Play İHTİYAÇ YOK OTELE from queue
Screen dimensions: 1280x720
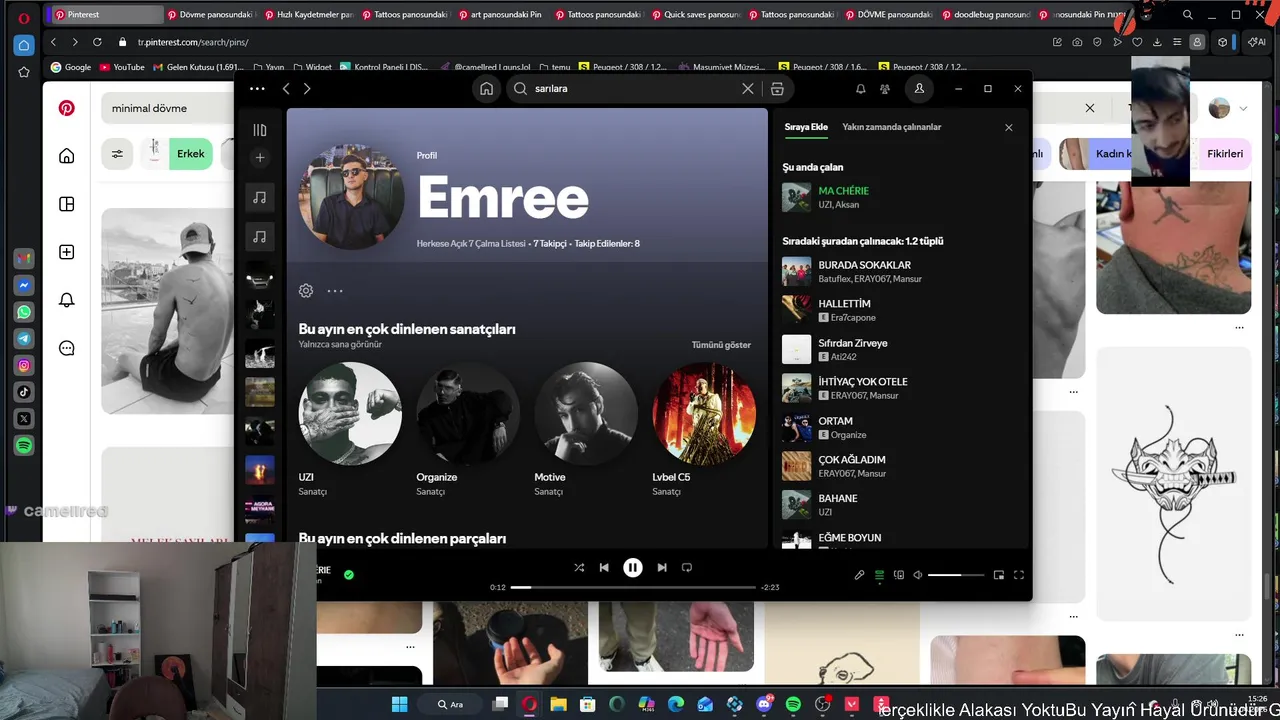[900, 388]
